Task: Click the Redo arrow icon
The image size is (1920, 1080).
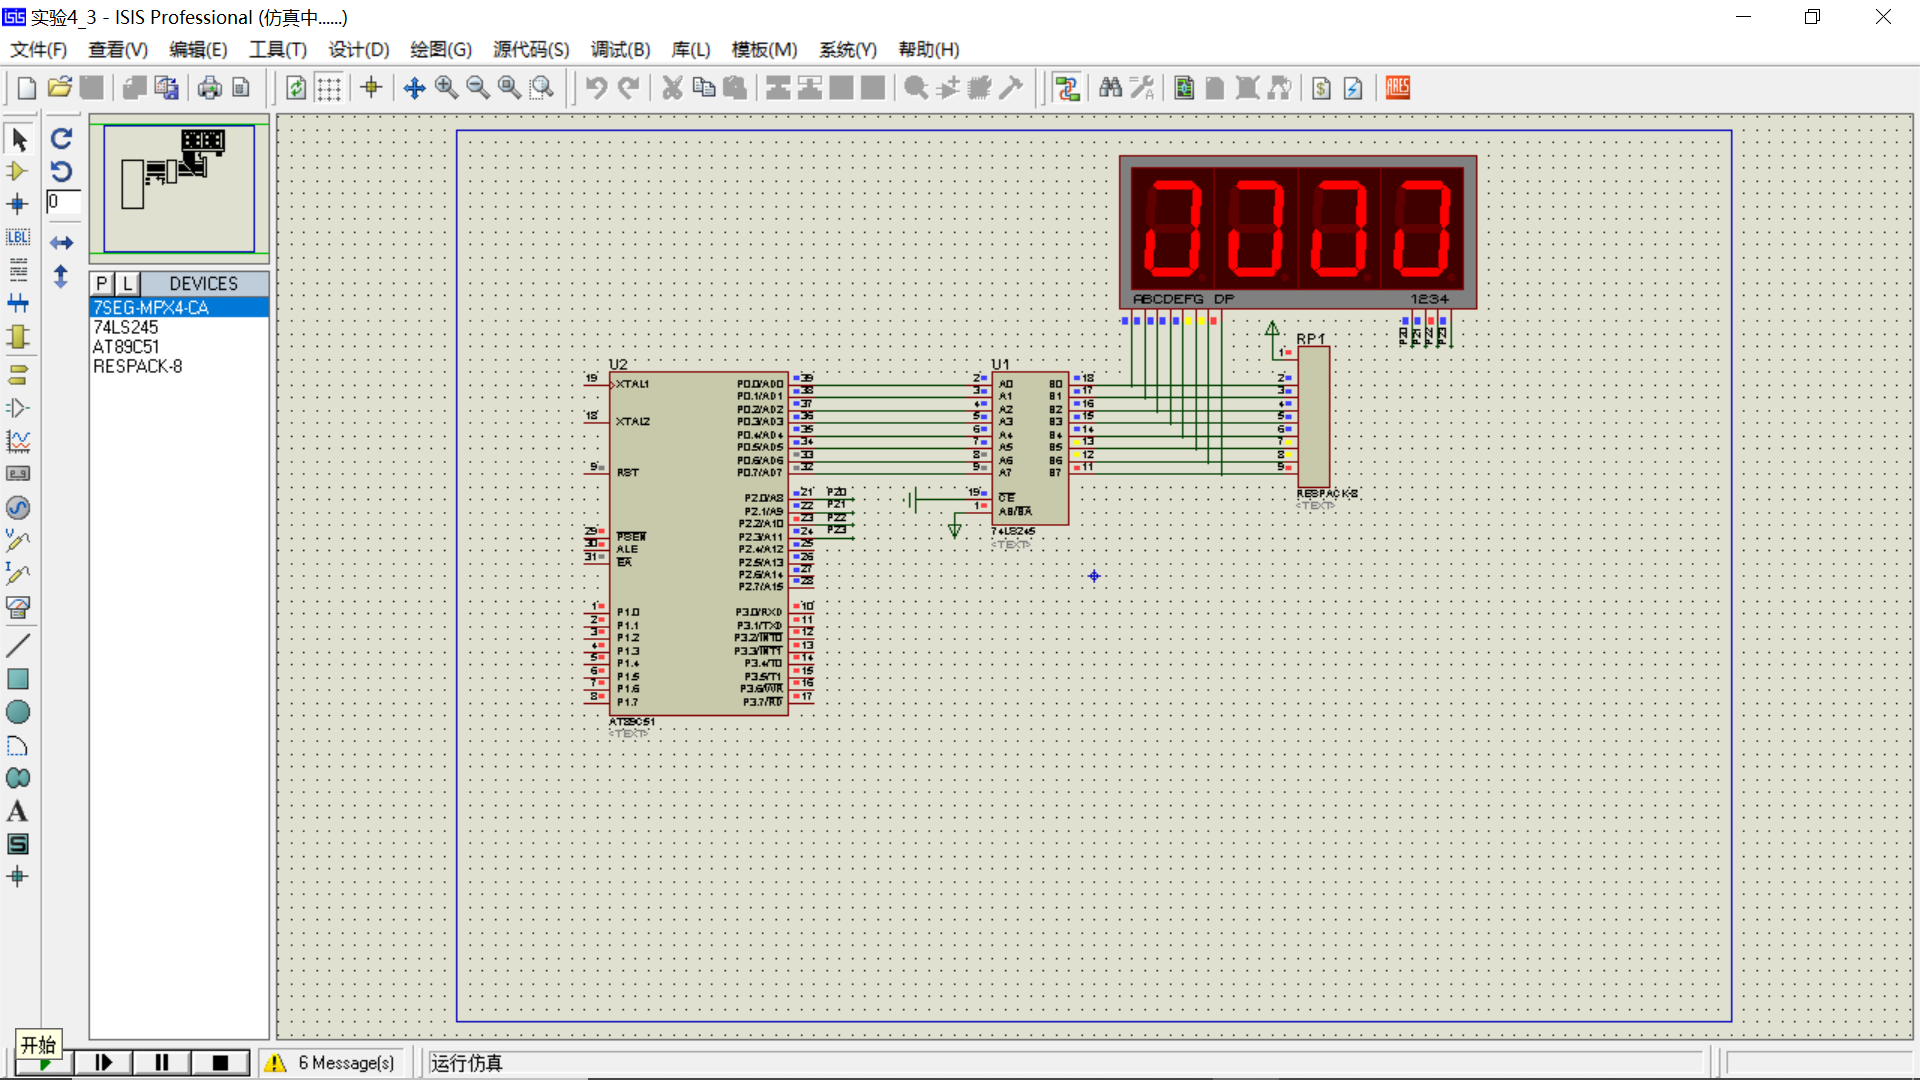Action: [628, 88]
